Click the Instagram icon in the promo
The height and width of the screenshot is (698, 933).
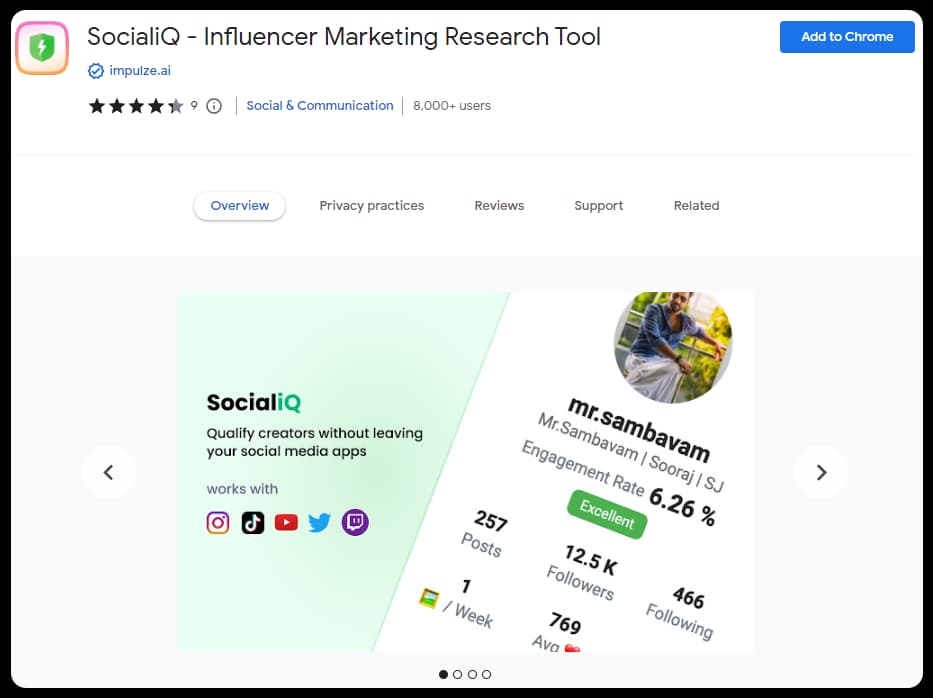click(218, 522)
